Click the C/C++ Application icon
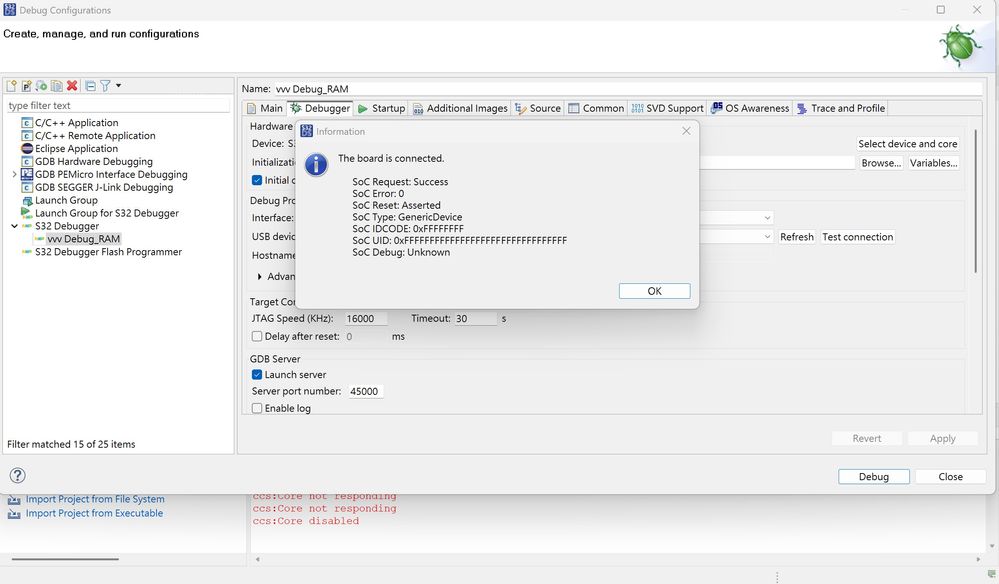This screenshot has width=999, height=584. [27, 123]
